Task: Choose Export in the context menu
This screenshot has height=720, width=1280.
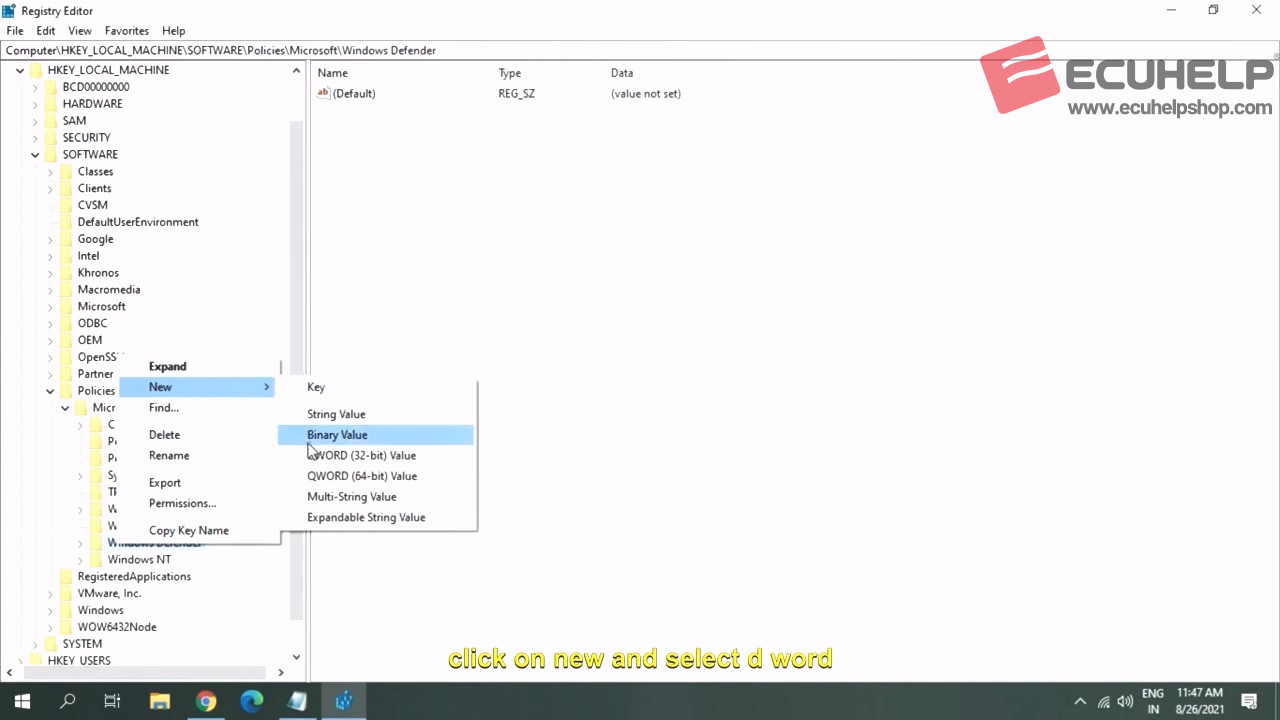Action: tap(198, 483)
